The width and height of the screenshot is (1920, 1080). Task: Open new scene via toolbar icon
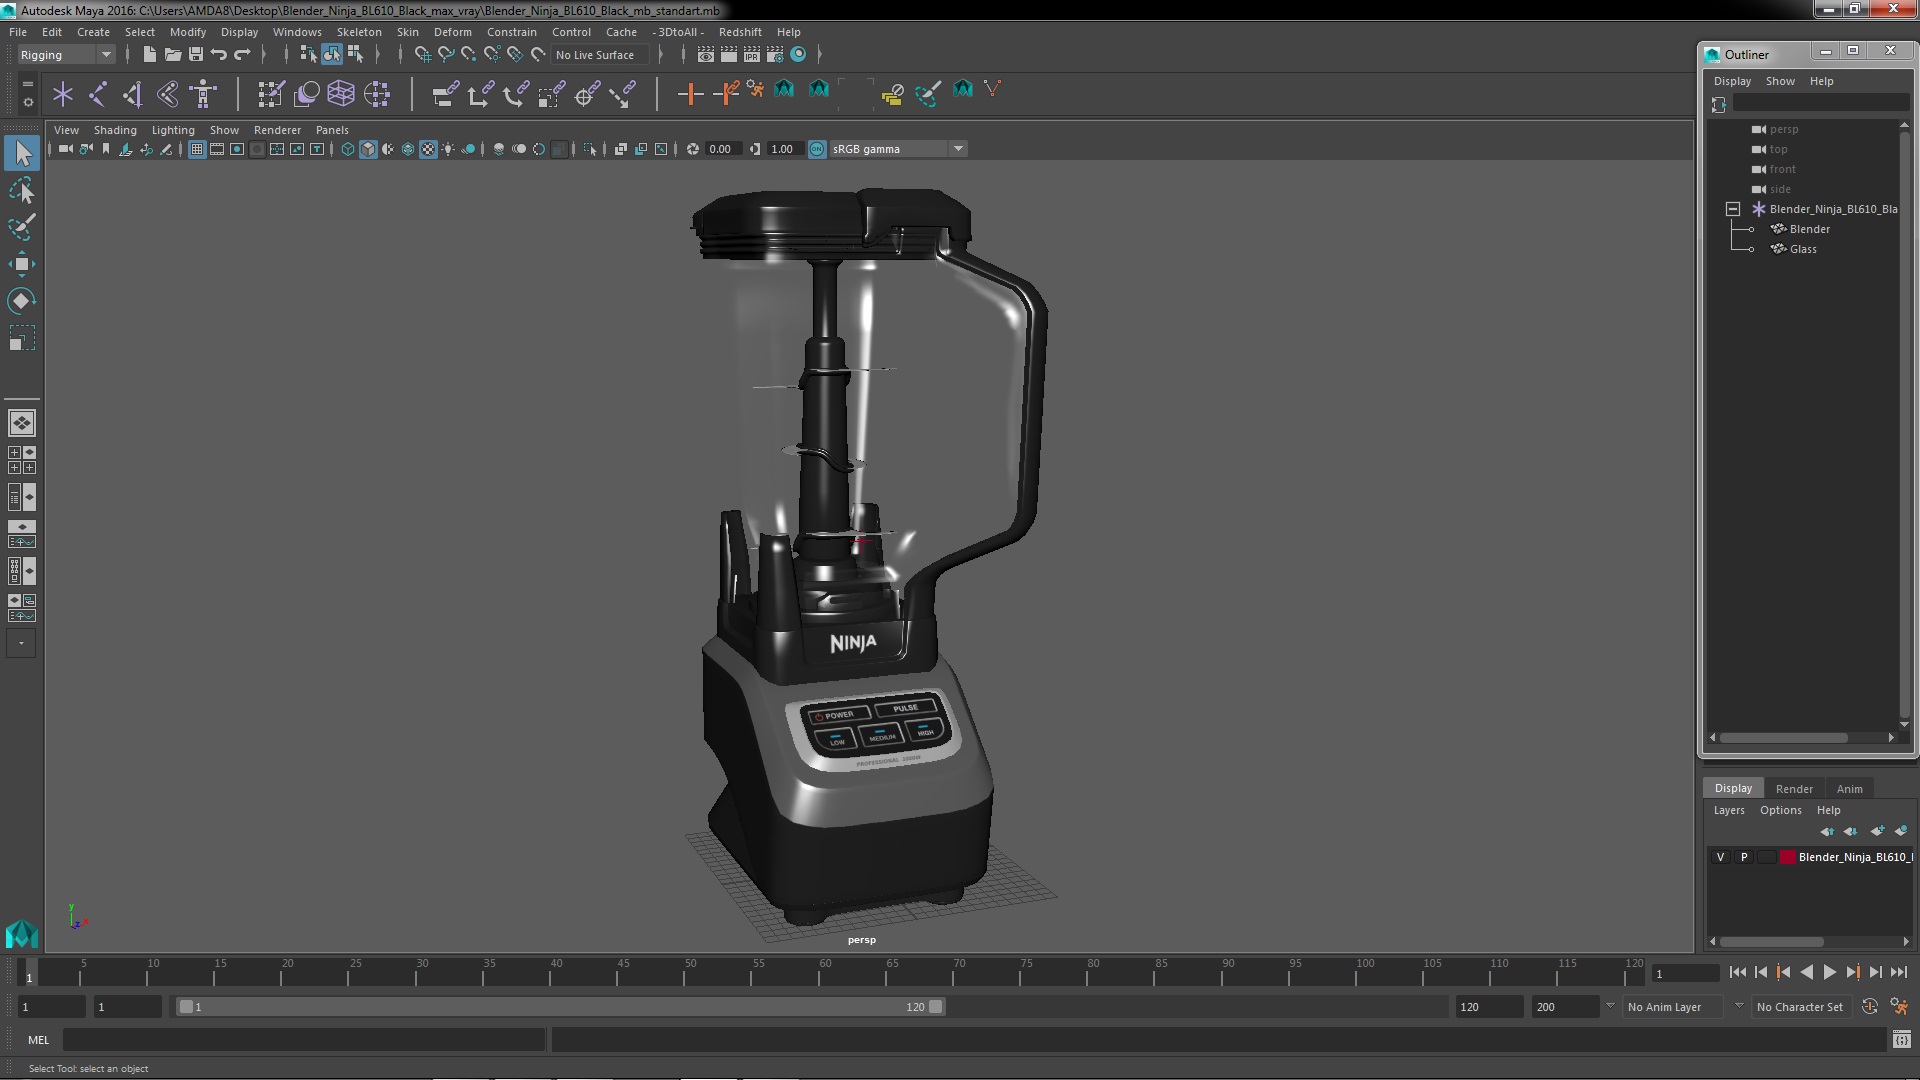click(x=149, y=54)
